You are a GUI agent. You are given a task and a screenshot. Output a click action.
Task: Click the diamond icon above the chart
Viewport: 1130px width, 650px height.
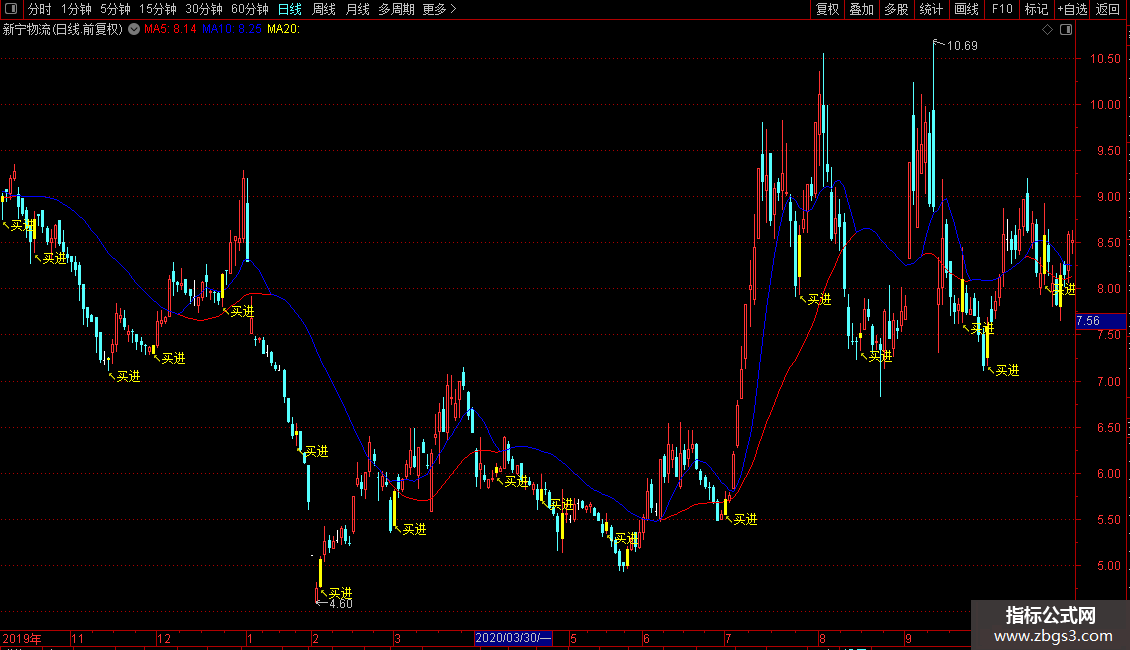pos(1048,30)
